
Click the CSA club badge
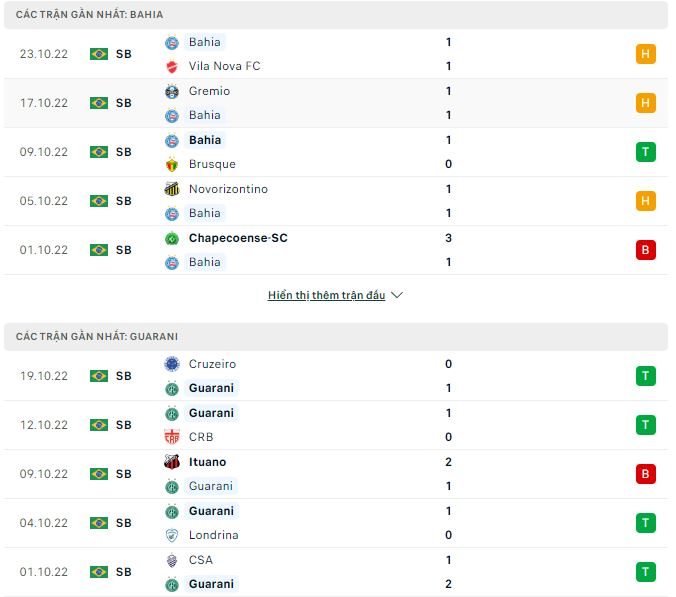pos(171,560)
